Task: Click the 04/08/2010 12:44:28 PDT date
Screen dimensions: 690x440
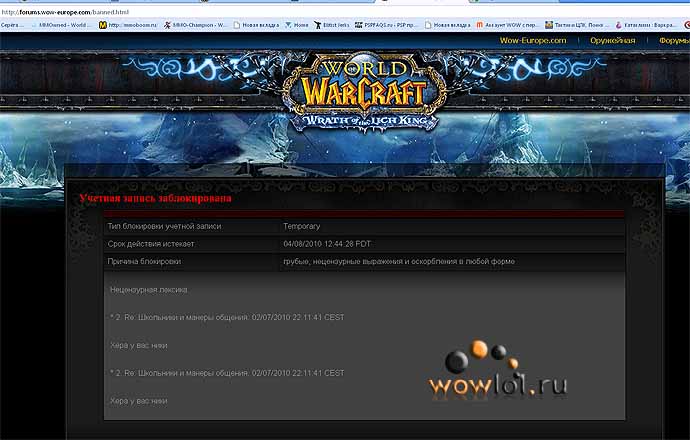Action: tap(327, 244)
